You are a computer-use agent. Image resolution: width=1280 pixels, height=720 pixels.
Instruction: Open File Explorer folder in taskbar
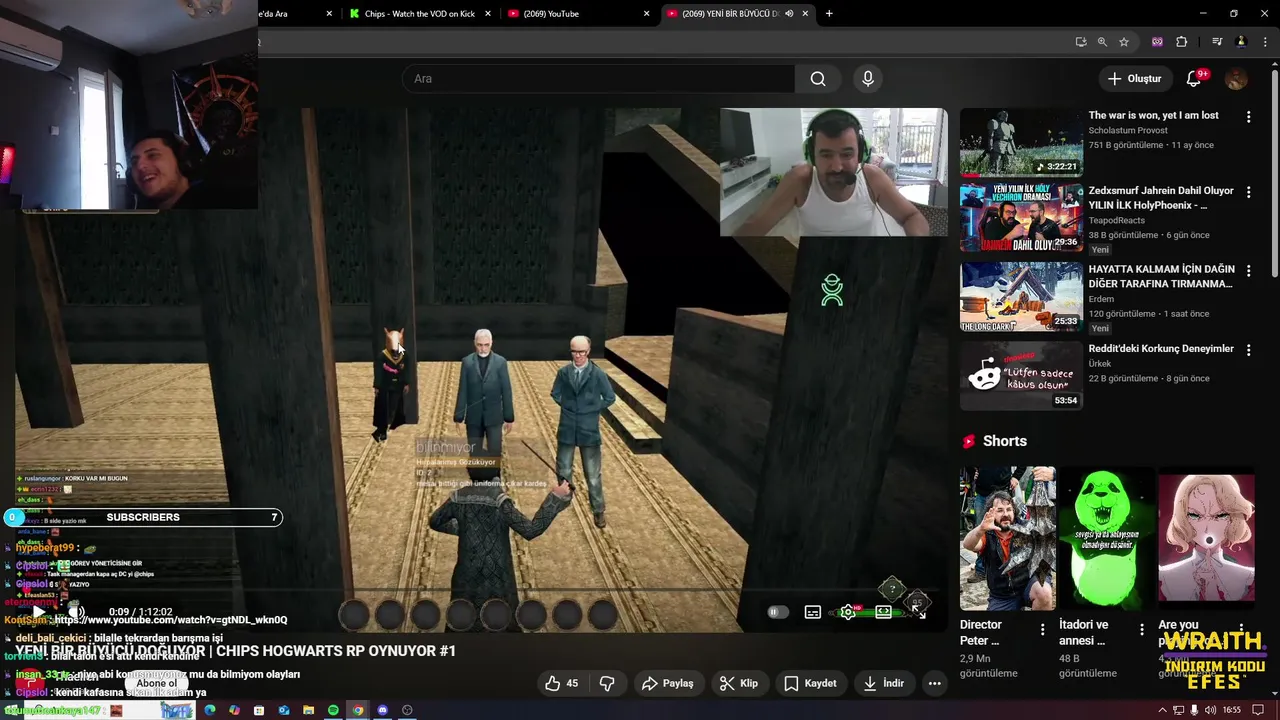tap(308, 710)
